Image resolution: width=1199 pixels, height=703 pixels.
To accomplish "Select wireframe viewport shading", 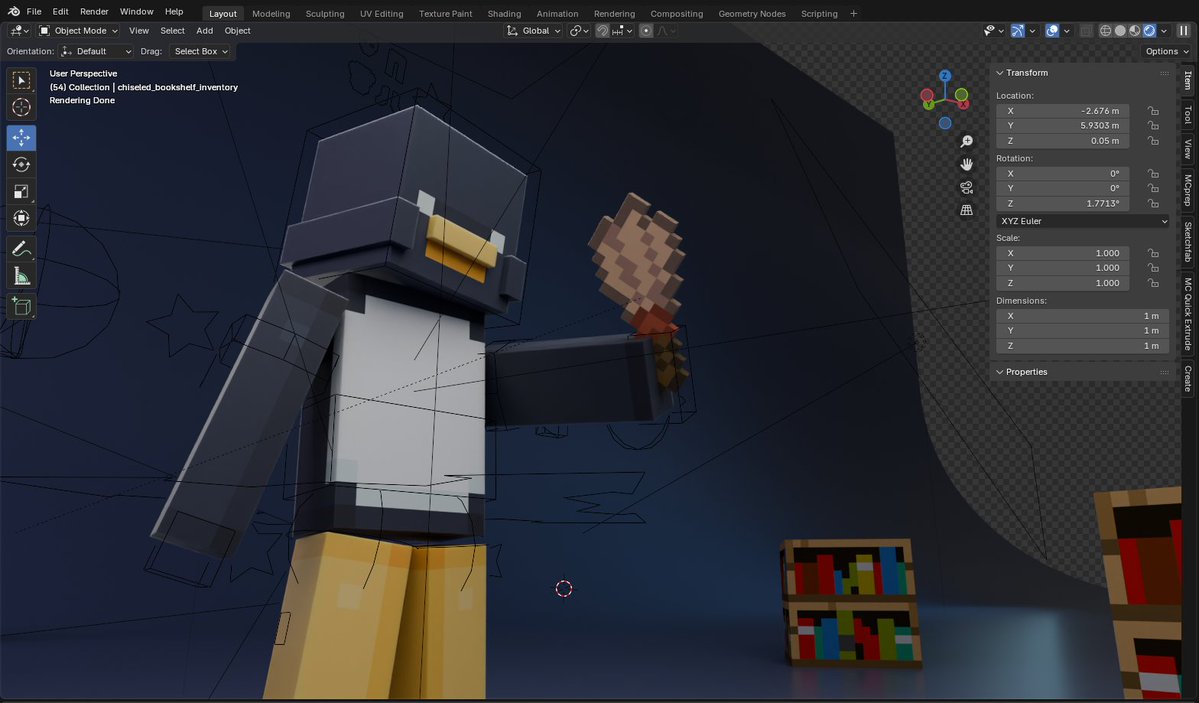I will tap(1106, 31).
